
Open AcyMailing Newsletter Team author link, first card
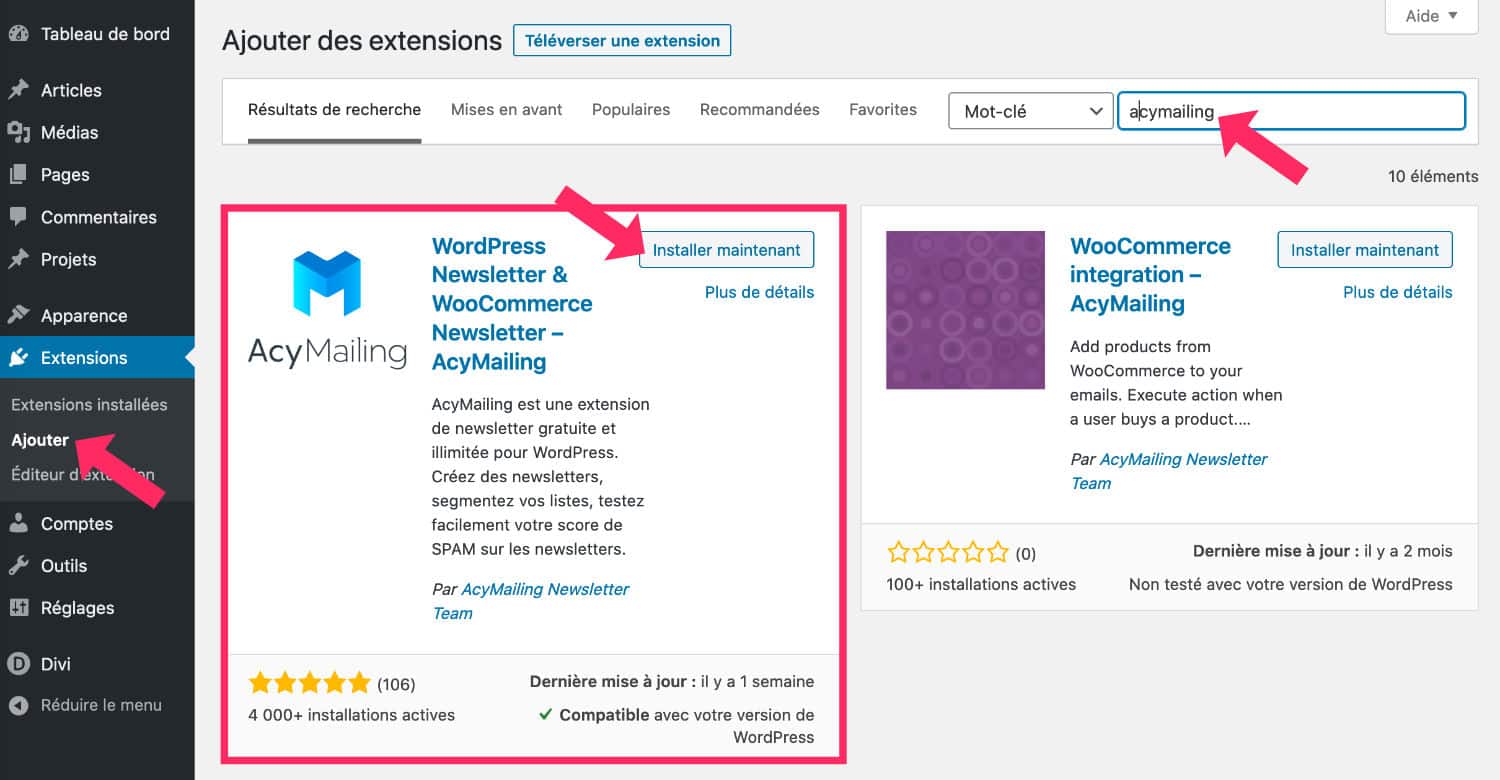point(530,601)
